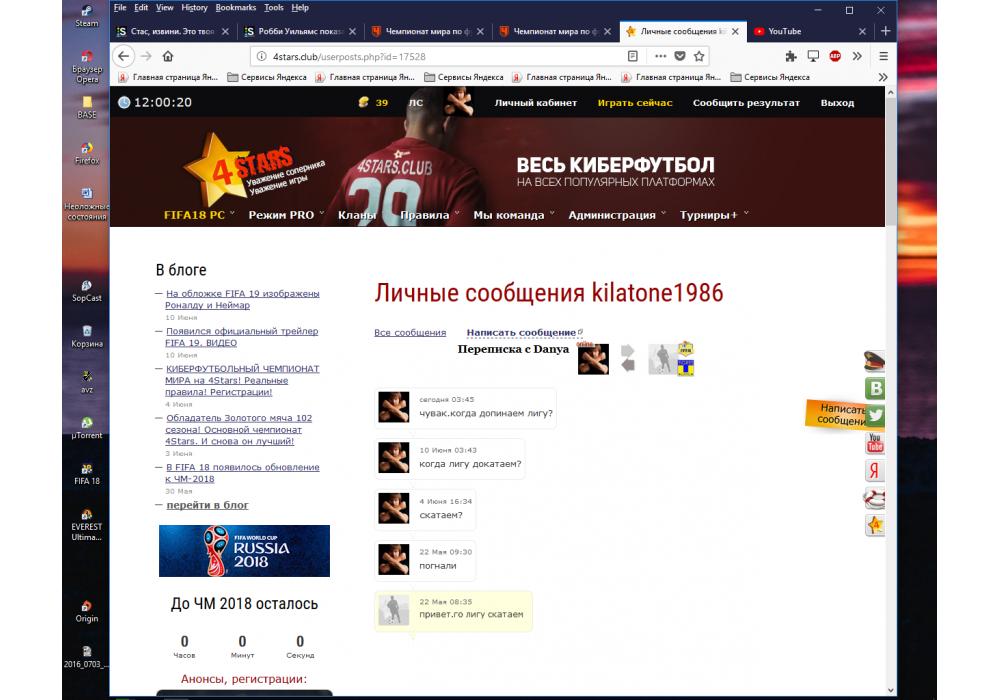Click the Все сообщения link
1000x700 pixels.
410,333
